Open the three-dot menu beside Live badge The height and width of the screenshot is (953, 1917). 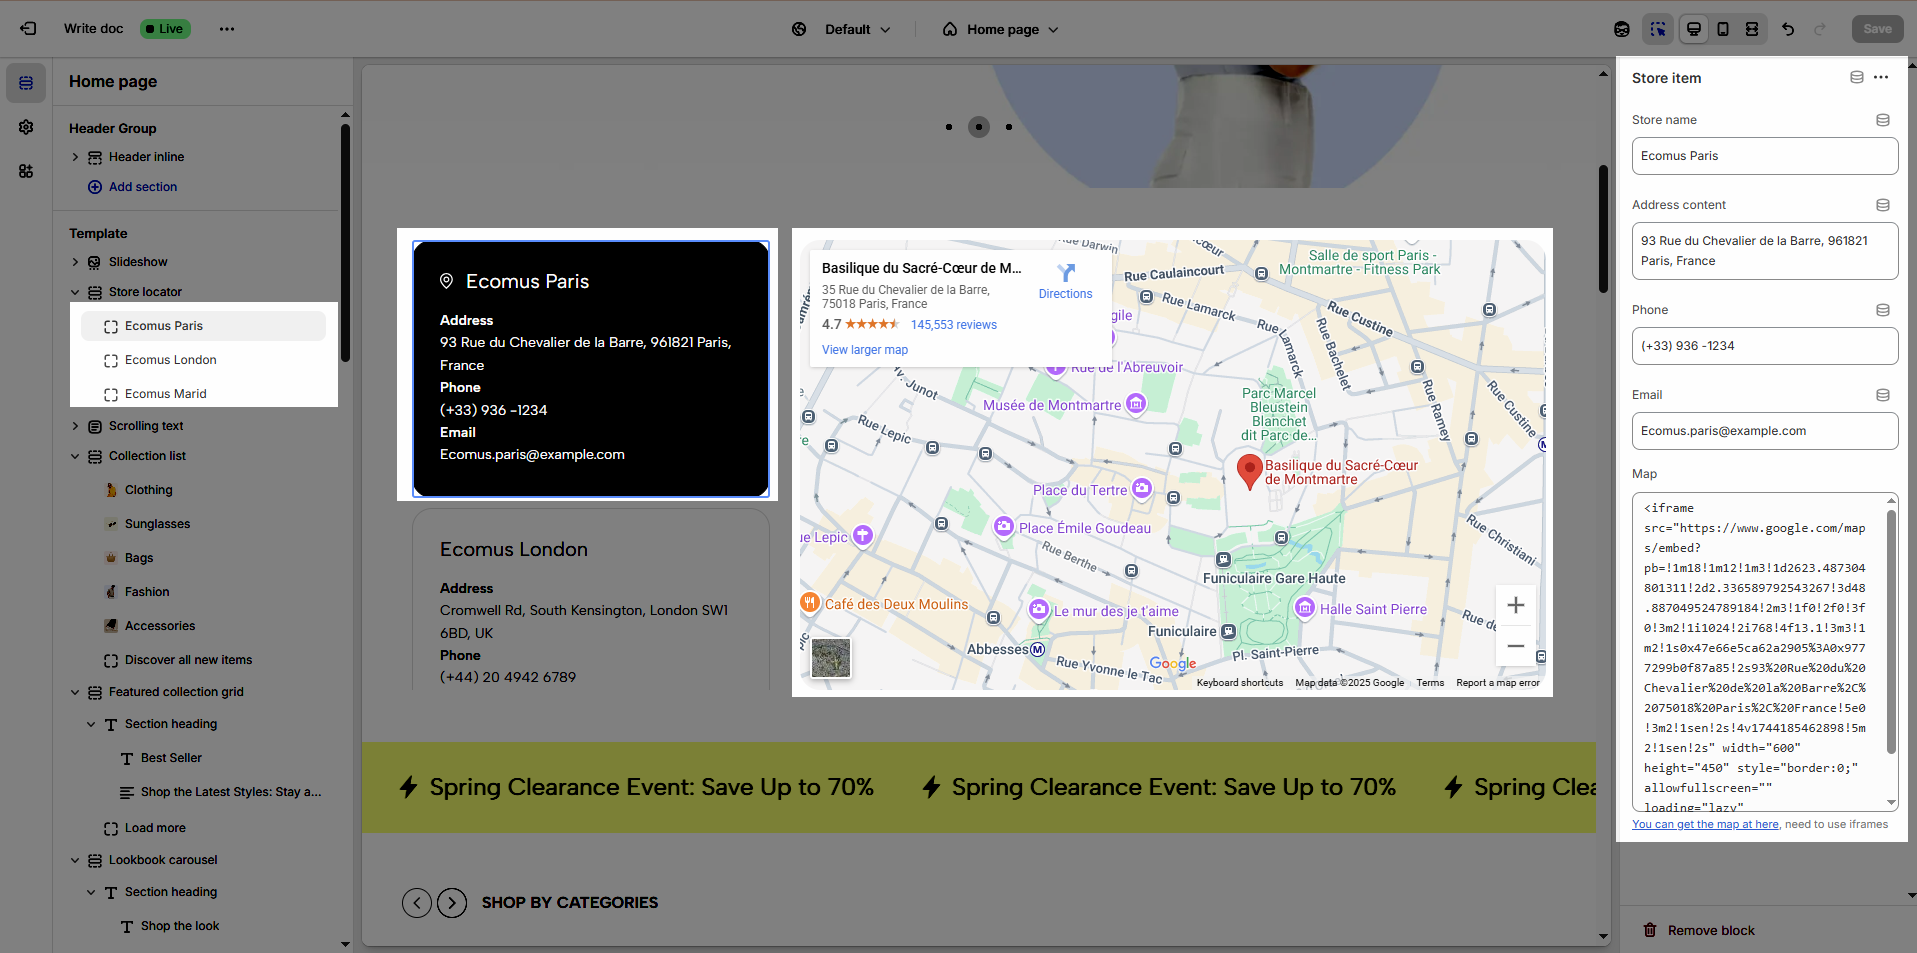[x=227, y=29]
